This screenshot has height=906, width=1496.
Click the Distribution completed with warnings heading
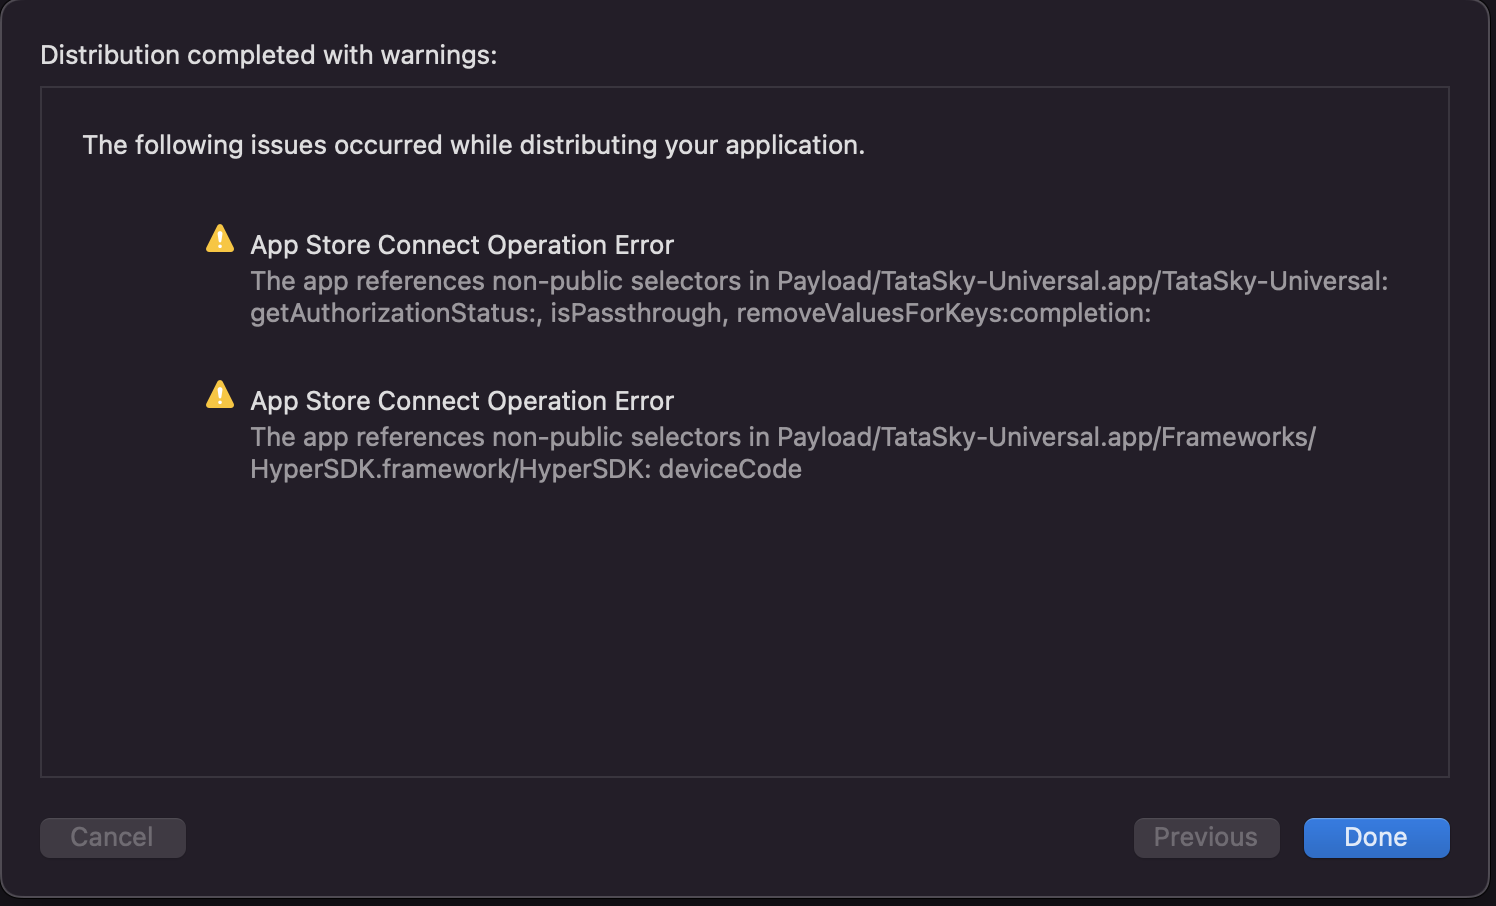pyautogui.click(x=268, y=55)
